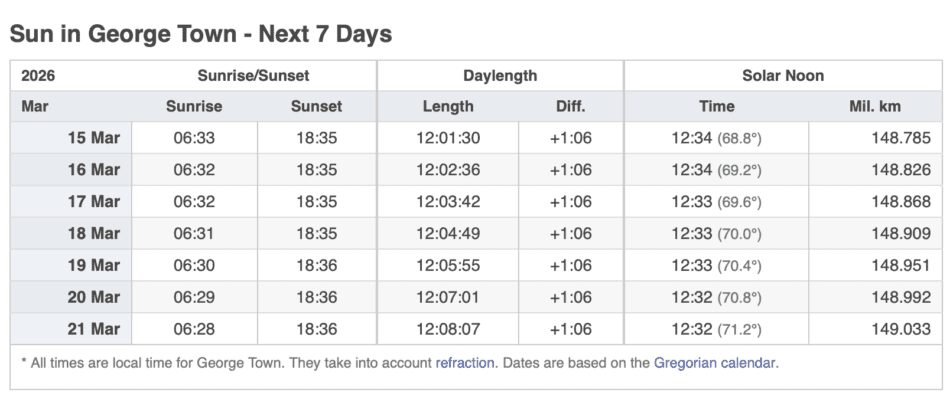This screenshot has height=406, width=950.
Task: Click the Sunrise/Sunset group header
Action: pyautogui.click(x=253, y=76)
